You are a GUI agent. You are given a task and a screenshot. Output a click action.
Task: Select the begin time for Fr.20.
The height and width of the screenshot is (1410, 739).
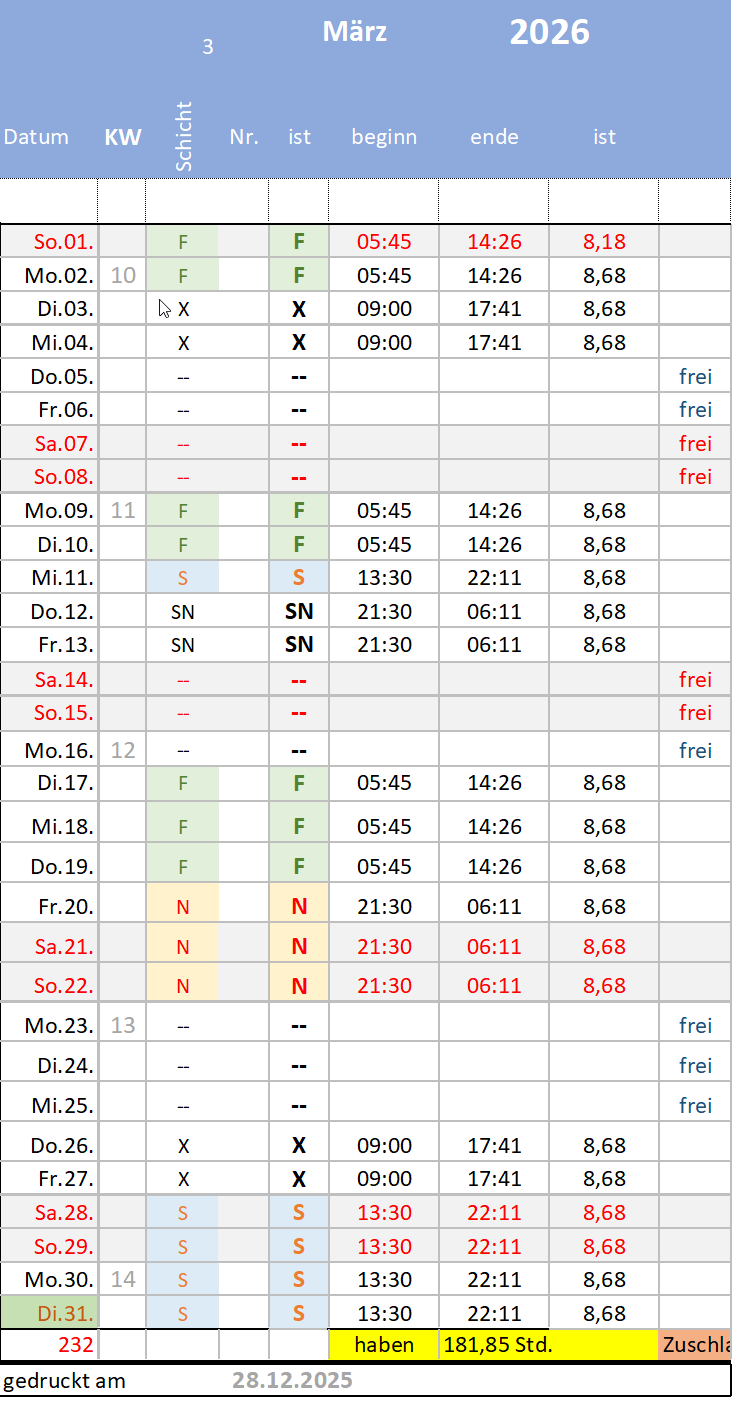[384, 906]
